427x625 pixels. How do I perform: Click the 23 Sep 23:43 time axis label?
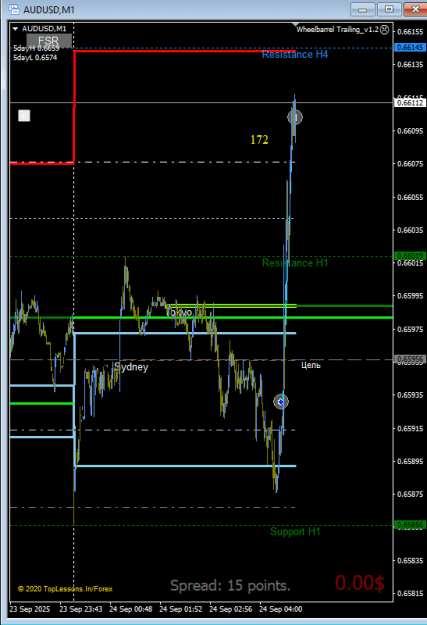pos(81,609)
